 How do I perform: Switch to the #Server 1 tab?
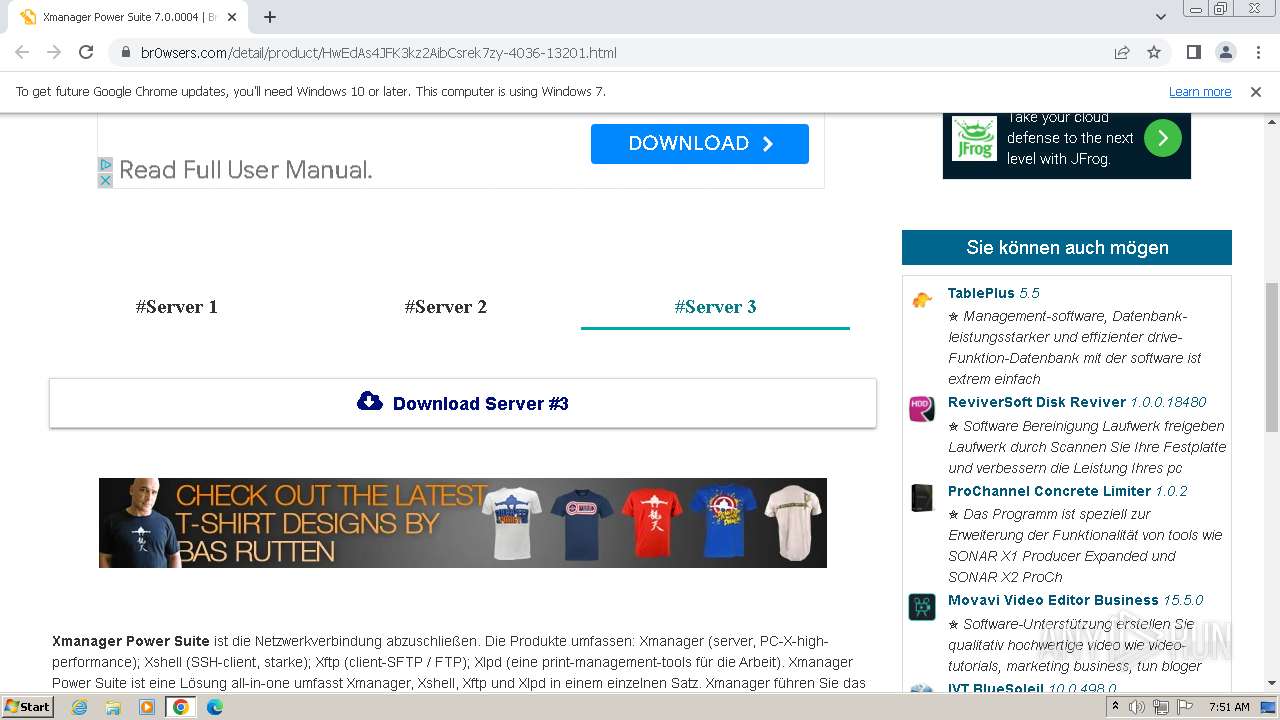177,307
